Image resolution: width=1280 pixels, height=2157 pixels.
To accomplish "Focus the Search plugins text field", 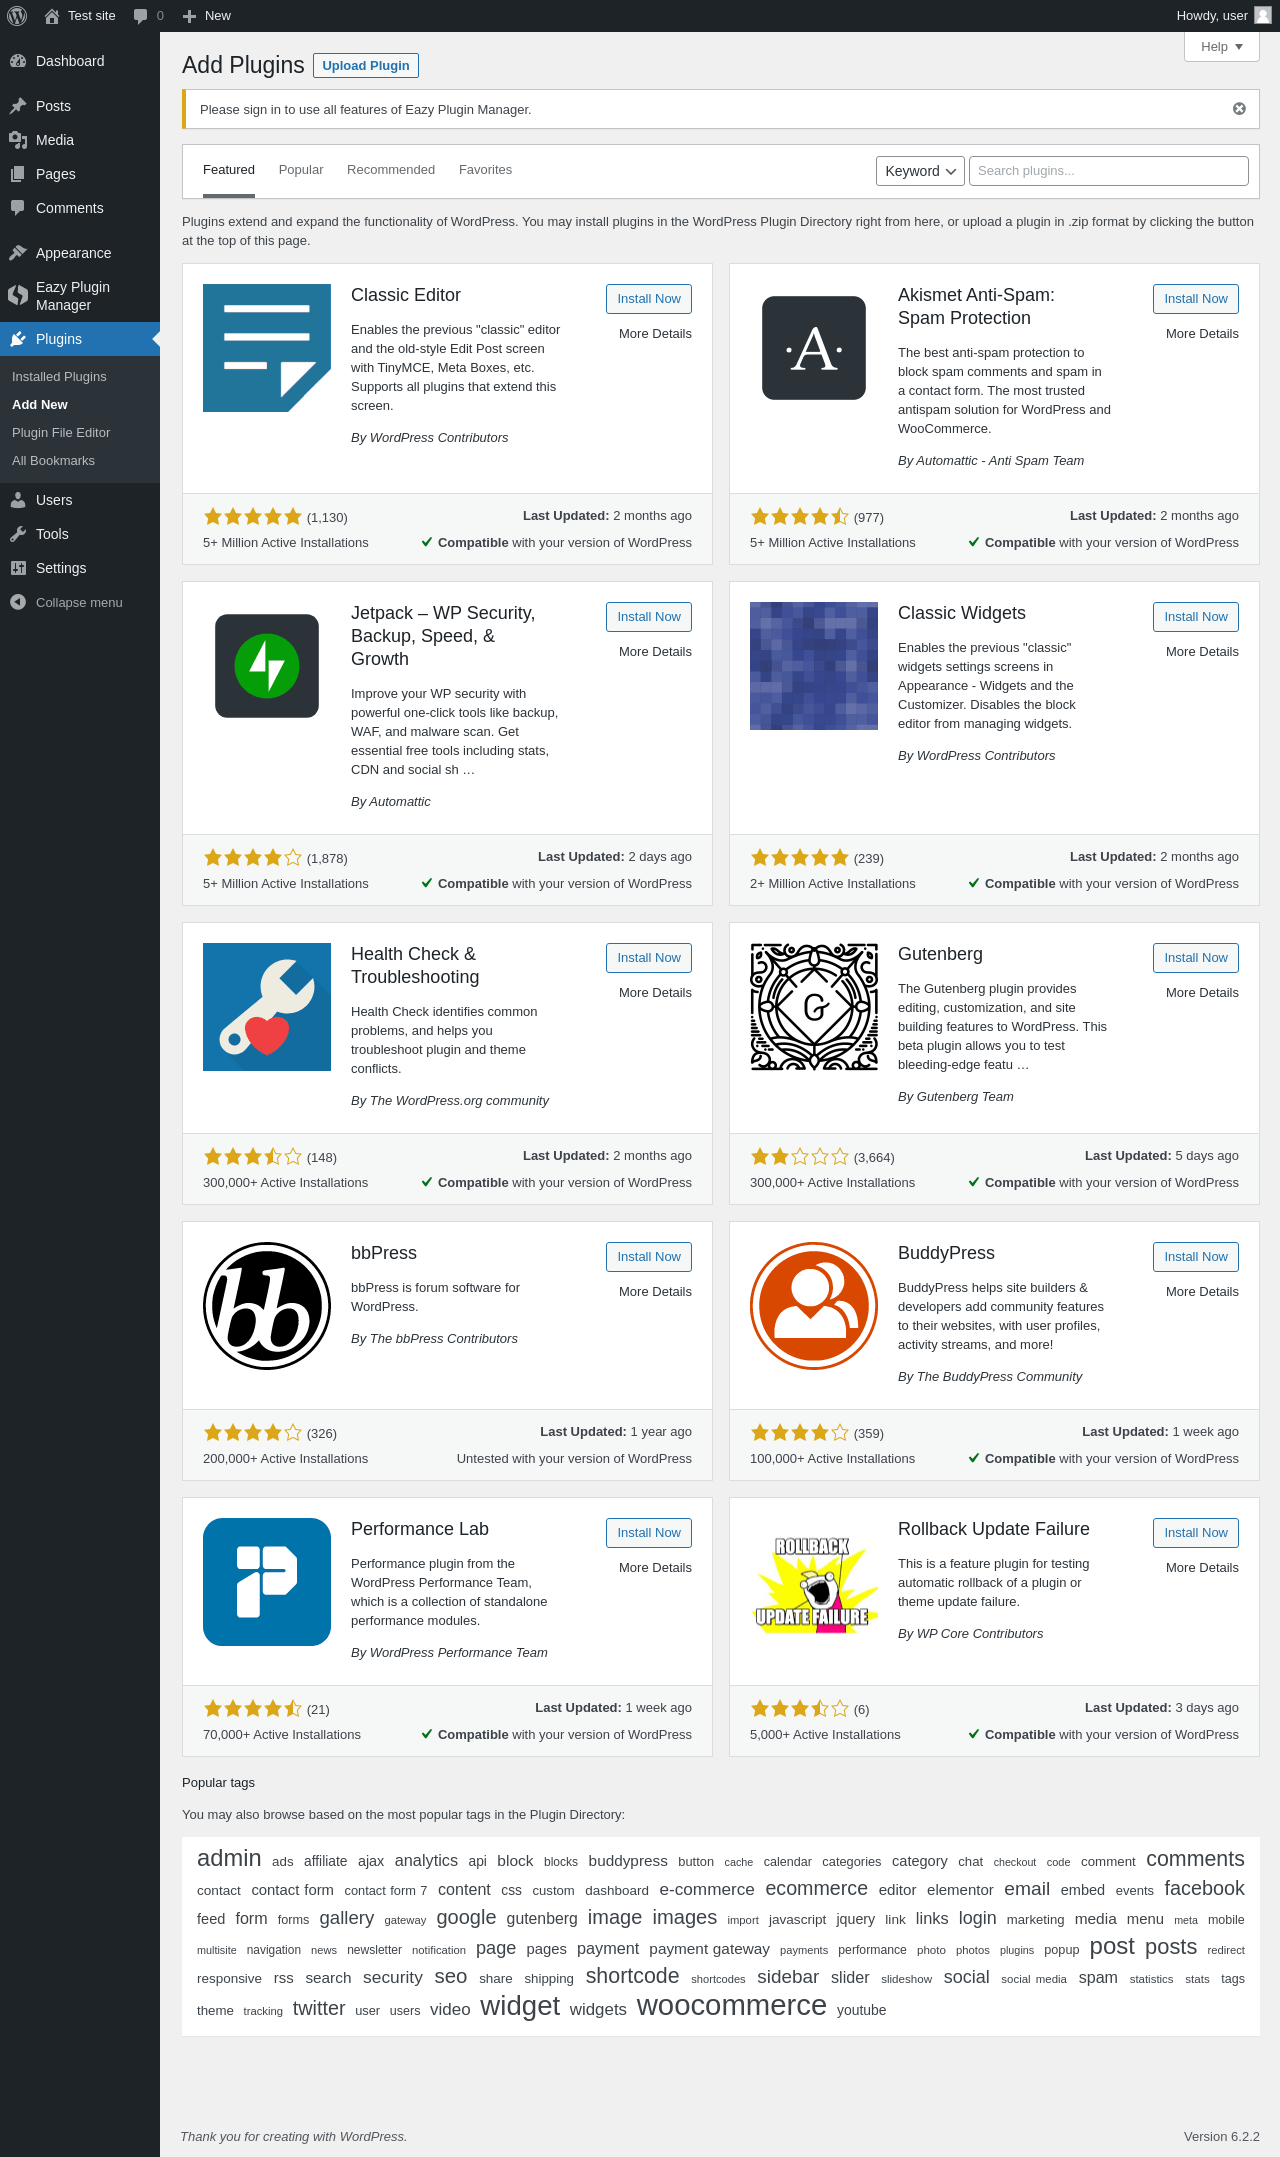I will pos(1109,171).
